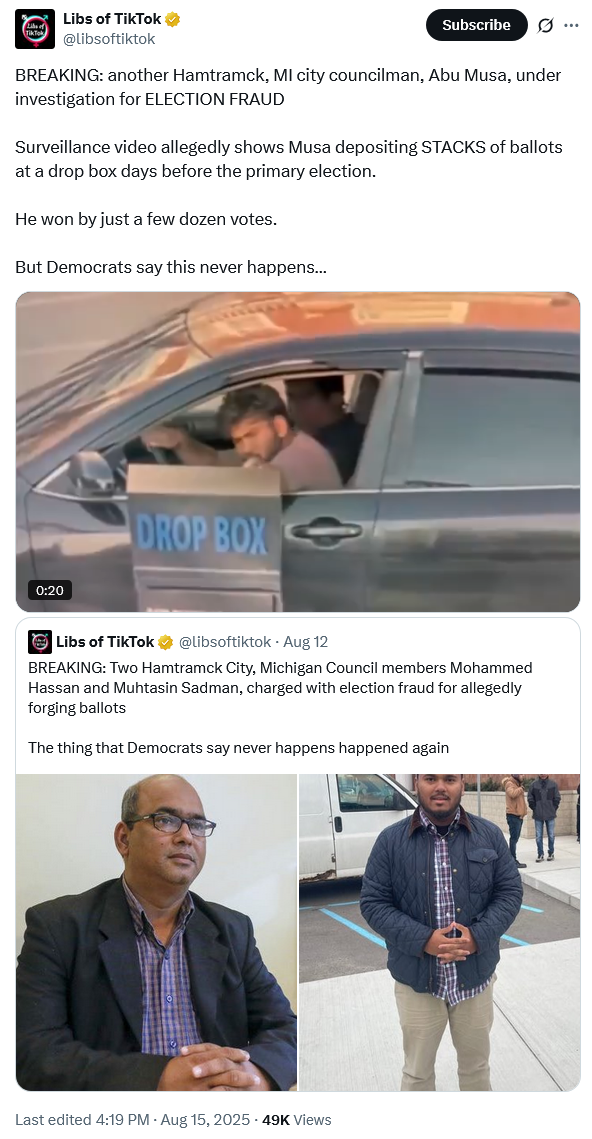
Task: Click the quoted tweet's verified badge
Action: [x=166, y=642]
